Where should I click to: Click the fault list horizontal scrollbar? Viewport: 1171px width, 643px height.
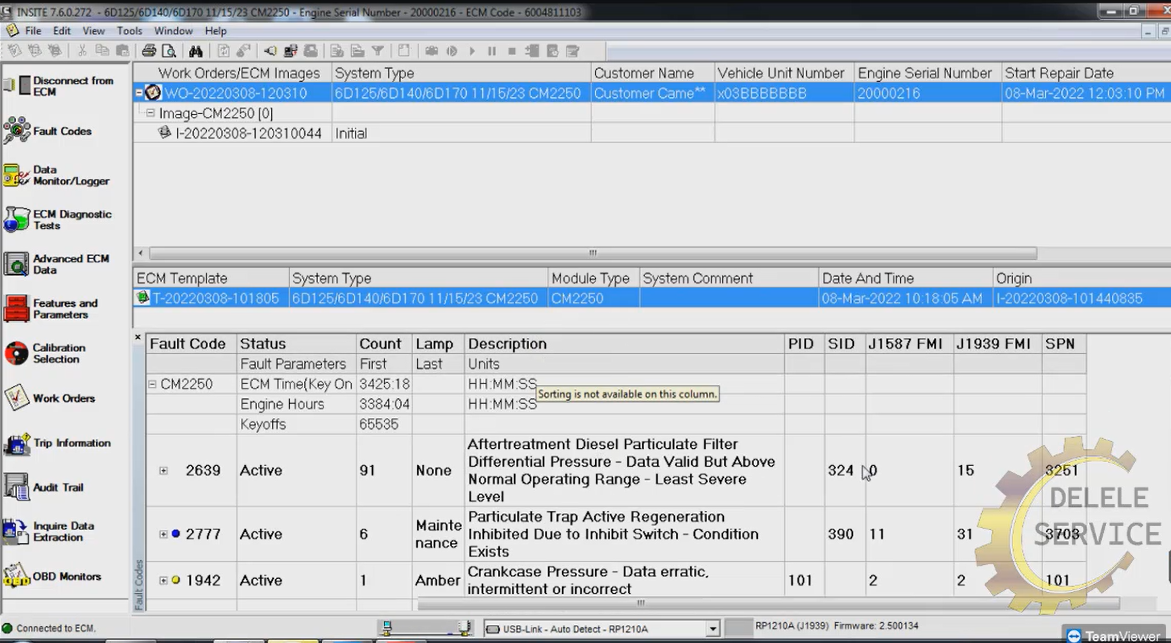pos(768,603)
